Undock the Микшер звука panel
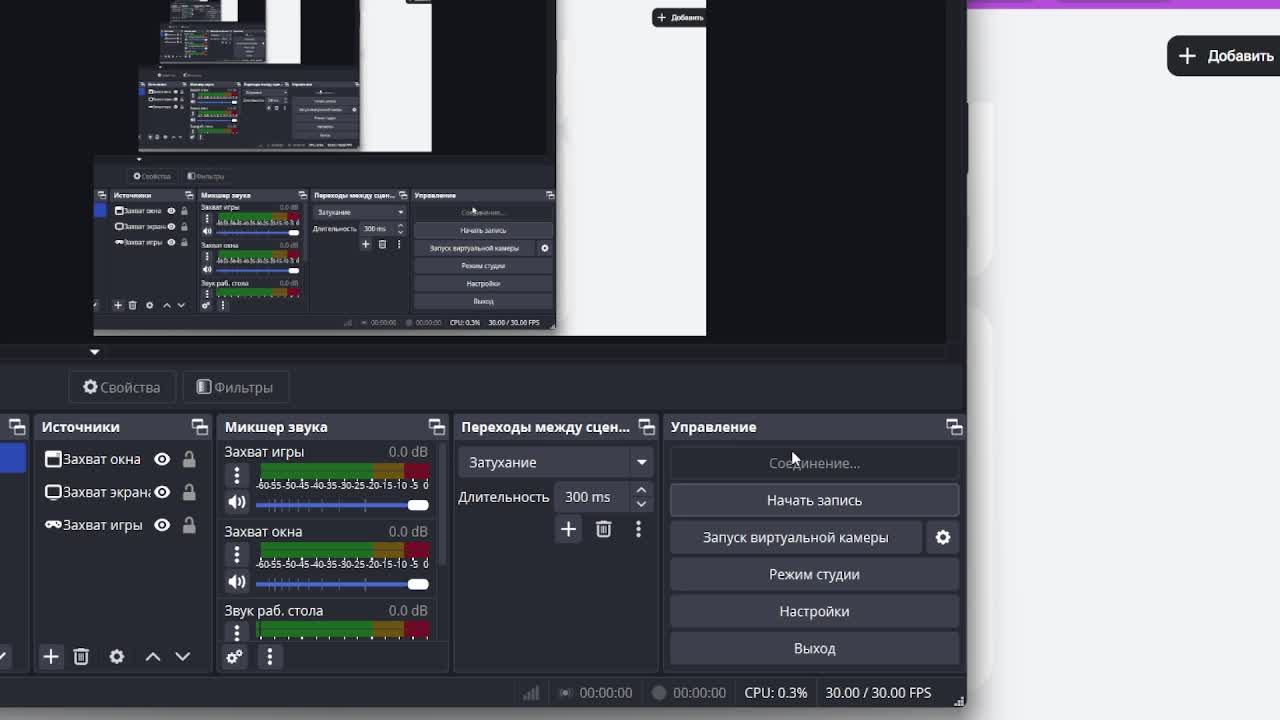The image size is (1280, 720). 437,427
